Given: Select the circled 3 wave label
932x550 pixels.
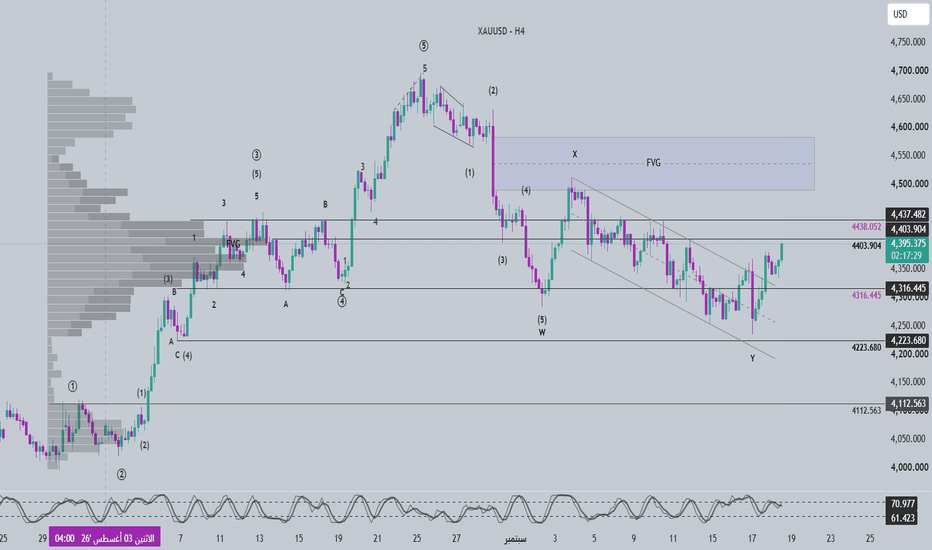Looking at the screenshot, I should pyautogui.click(x=256, y=155).
